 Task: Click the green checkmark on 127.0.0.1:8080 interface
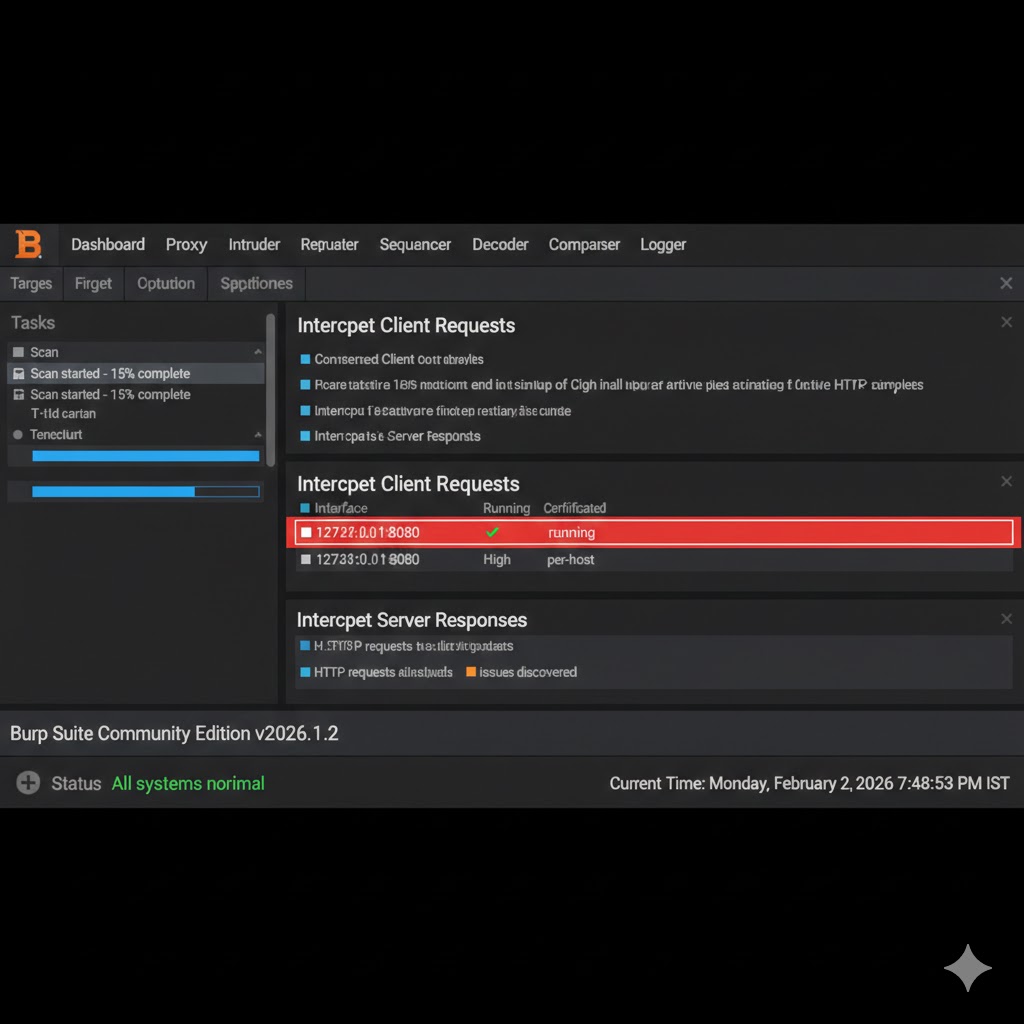(x=492, y=532)
